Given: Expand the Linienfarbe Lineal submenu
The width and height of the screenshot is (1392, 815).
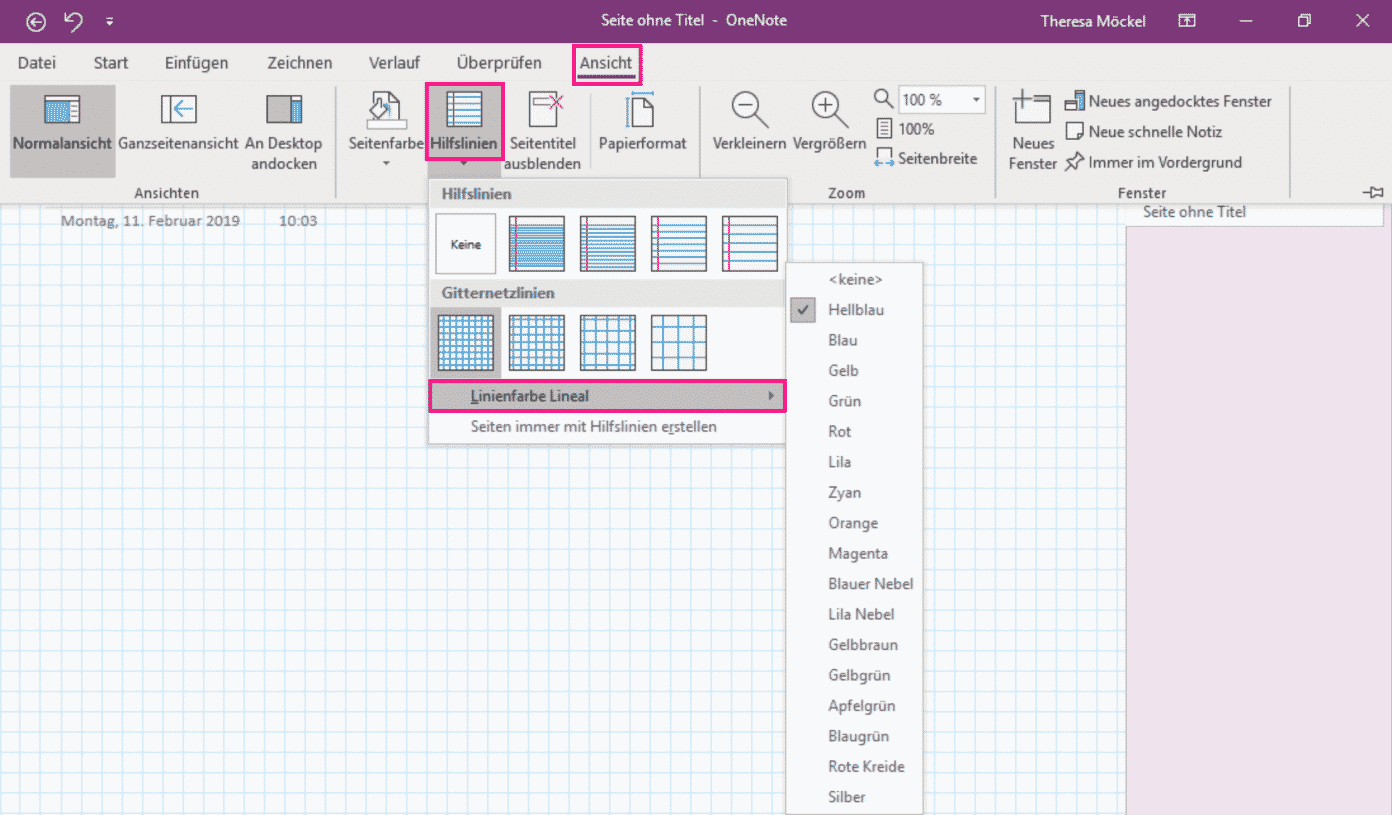Looking at the screenshot, I should click(x=607, y=396).
